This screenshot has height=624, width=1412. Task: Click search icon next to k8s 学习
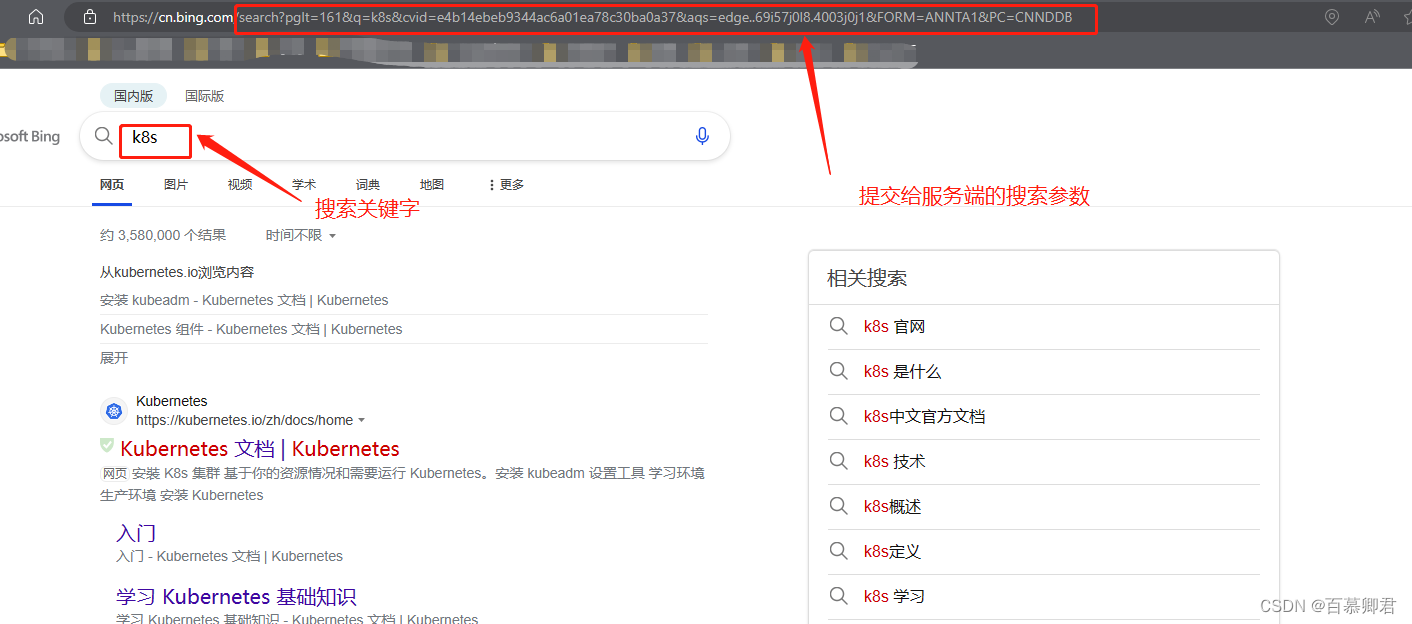pyautogui.click(x=839, y=596)
